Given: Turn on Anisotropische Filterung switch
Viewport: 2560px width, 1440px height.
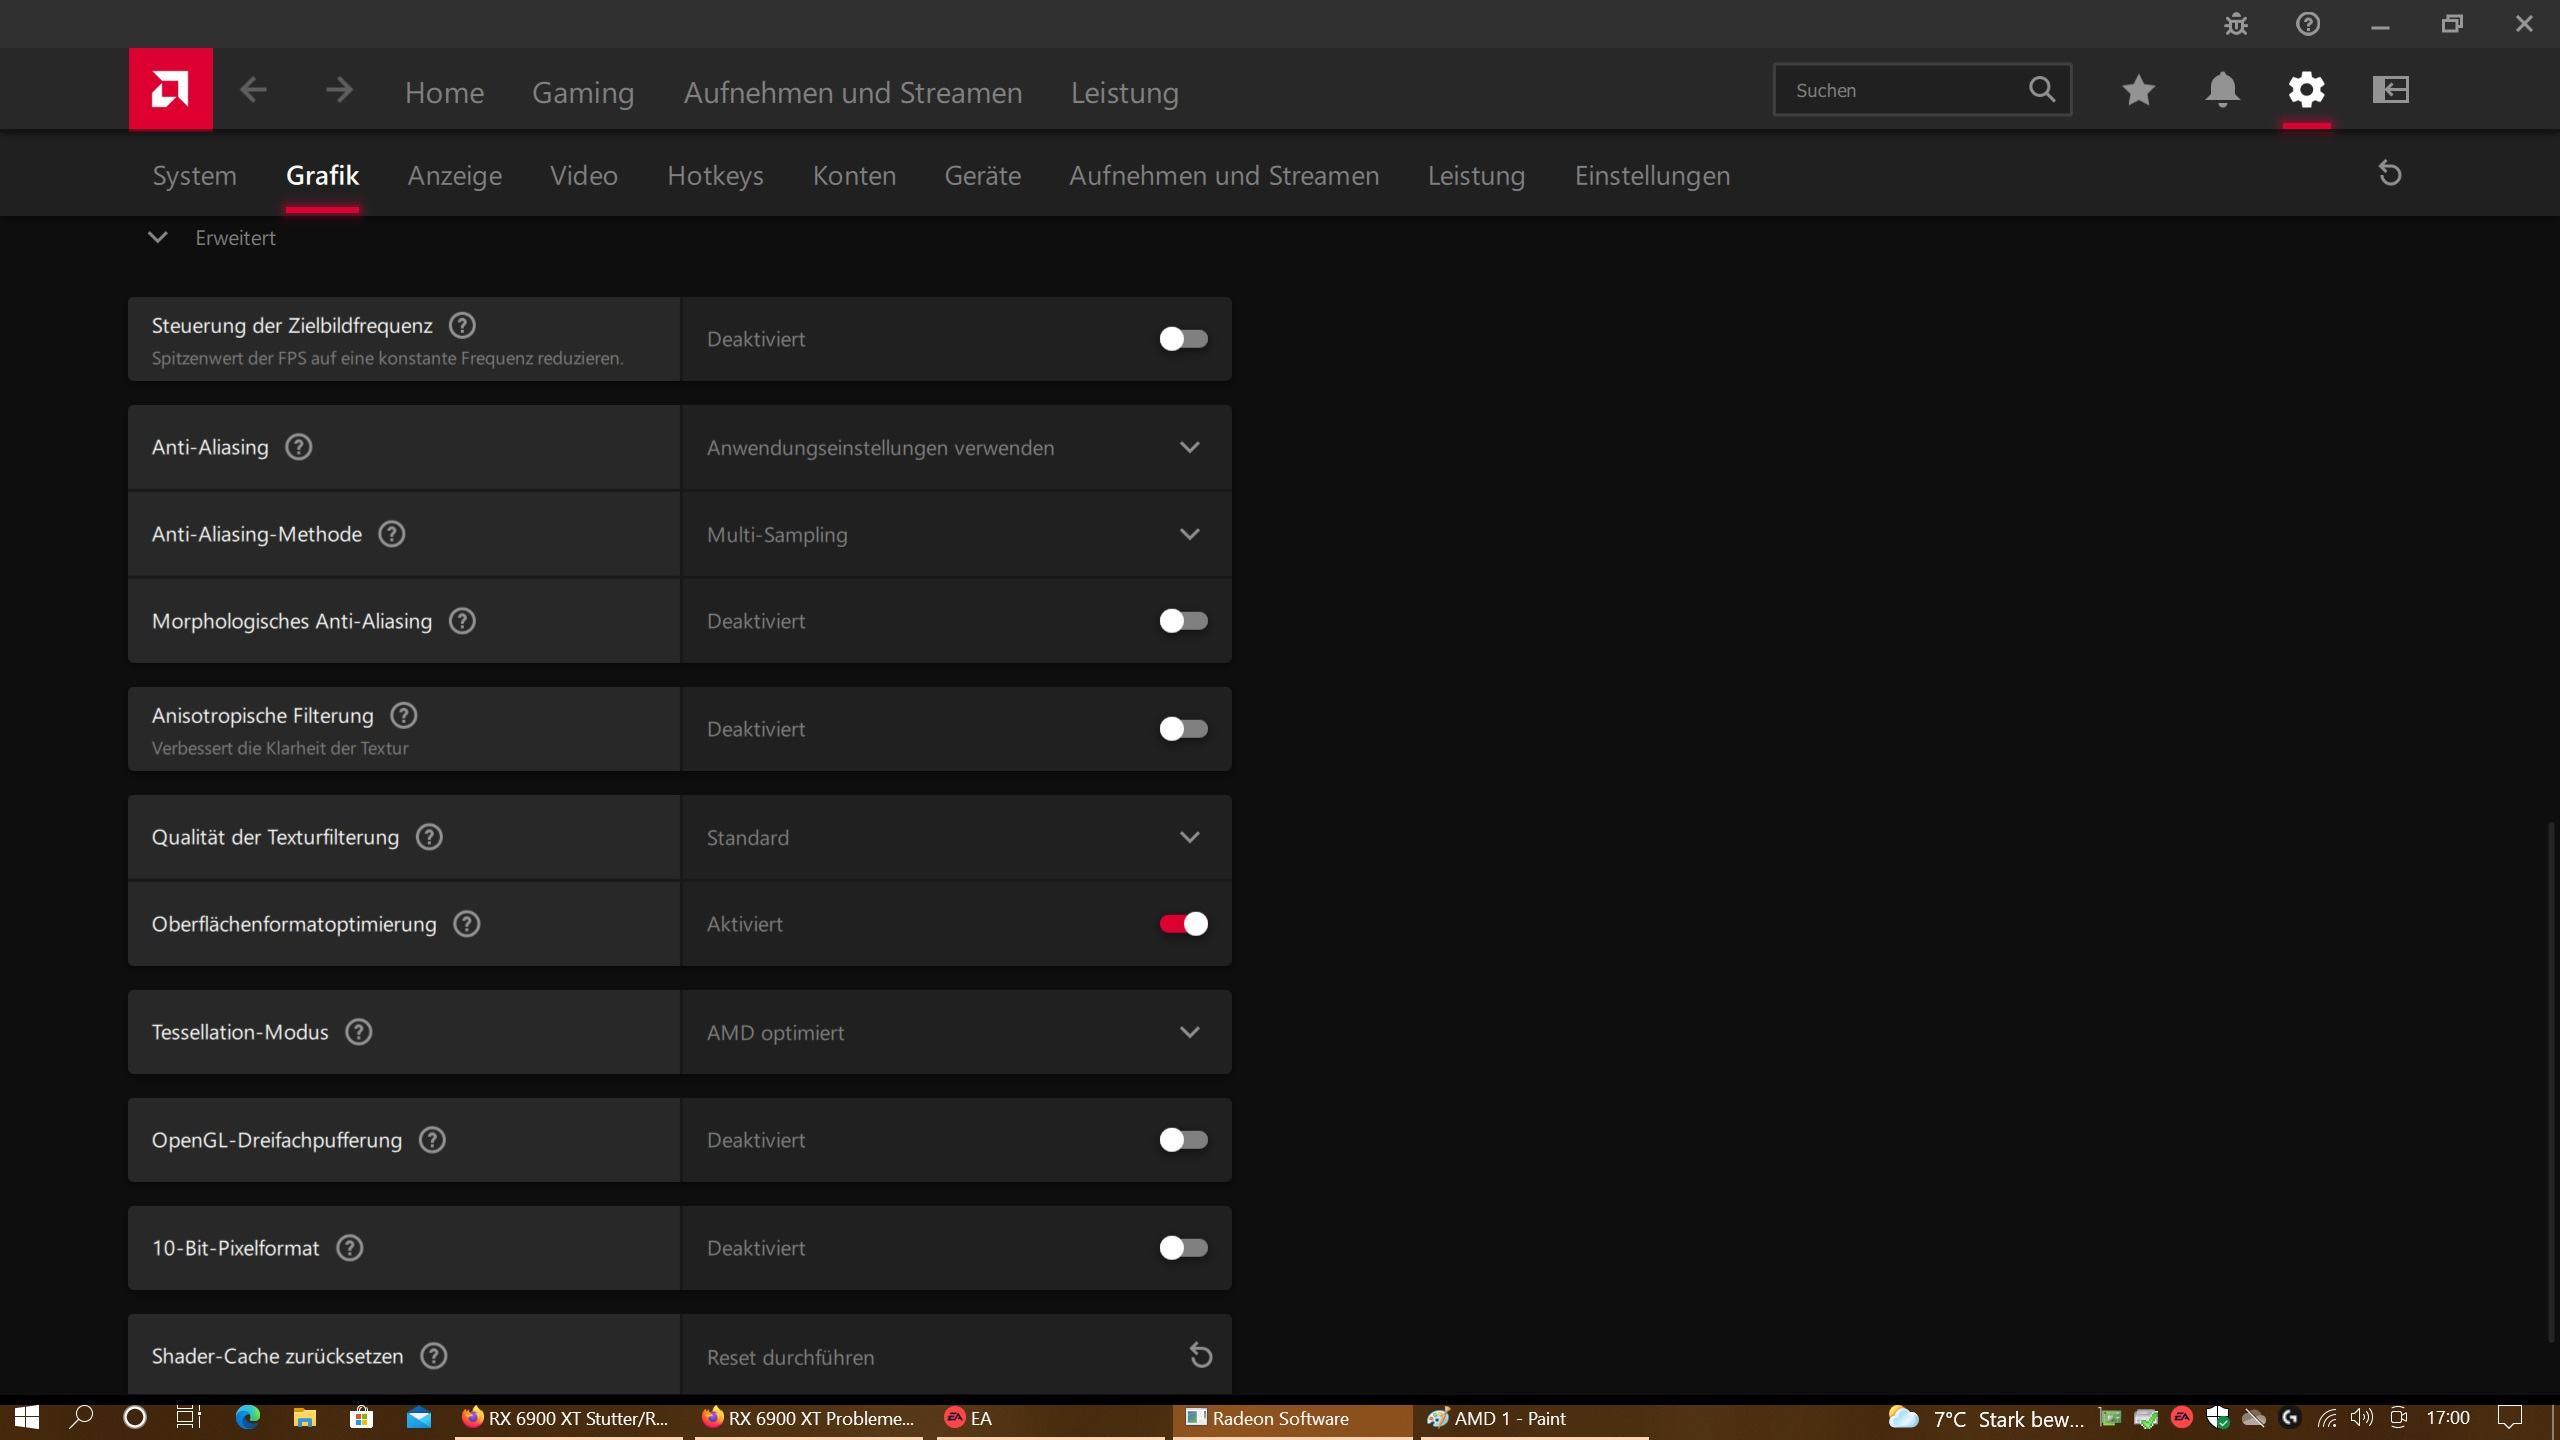Looking at the screenshot, I should (1183, 729).
